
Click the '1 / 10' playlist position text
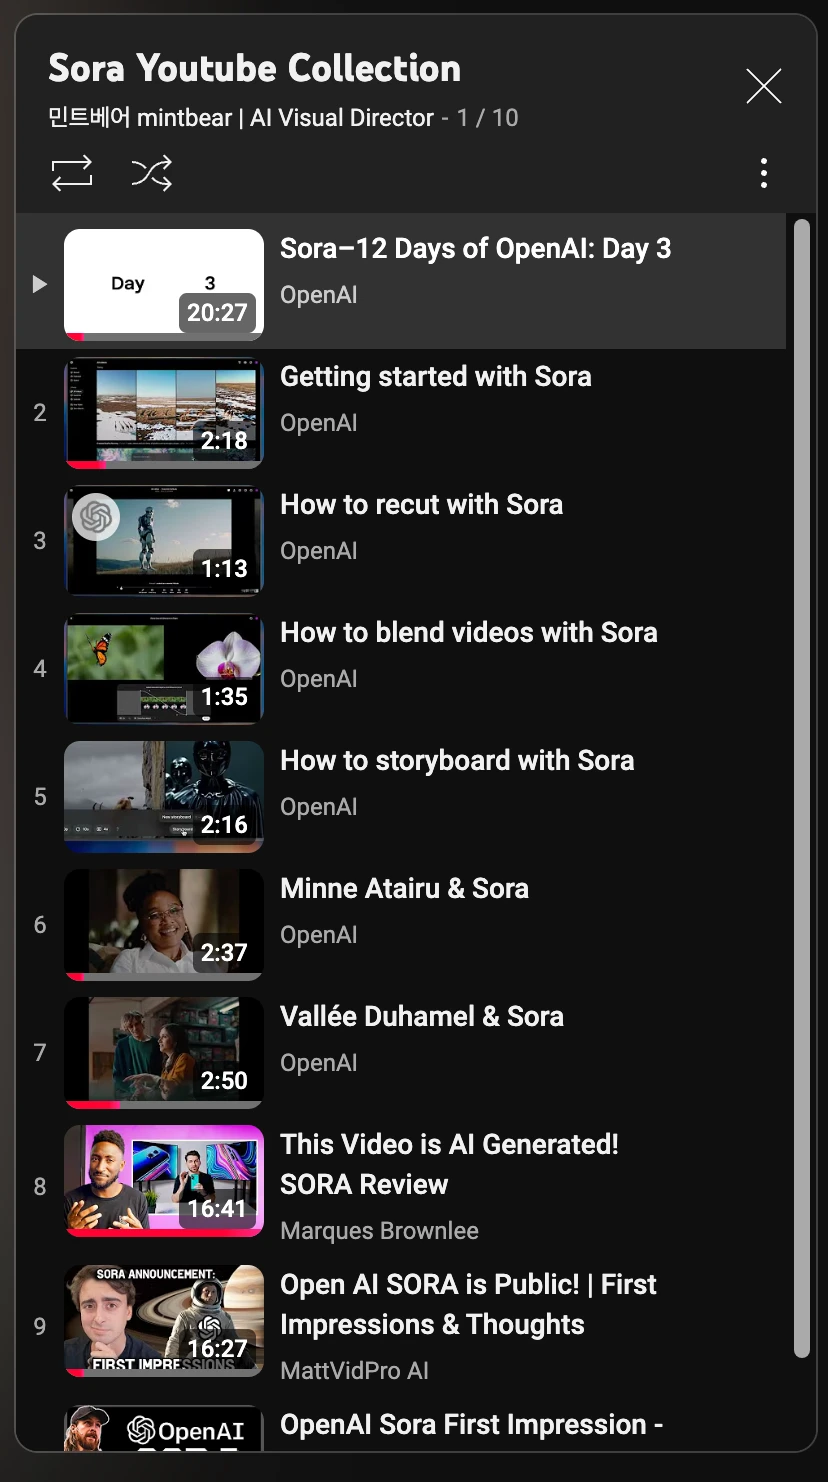coord(488,118)
